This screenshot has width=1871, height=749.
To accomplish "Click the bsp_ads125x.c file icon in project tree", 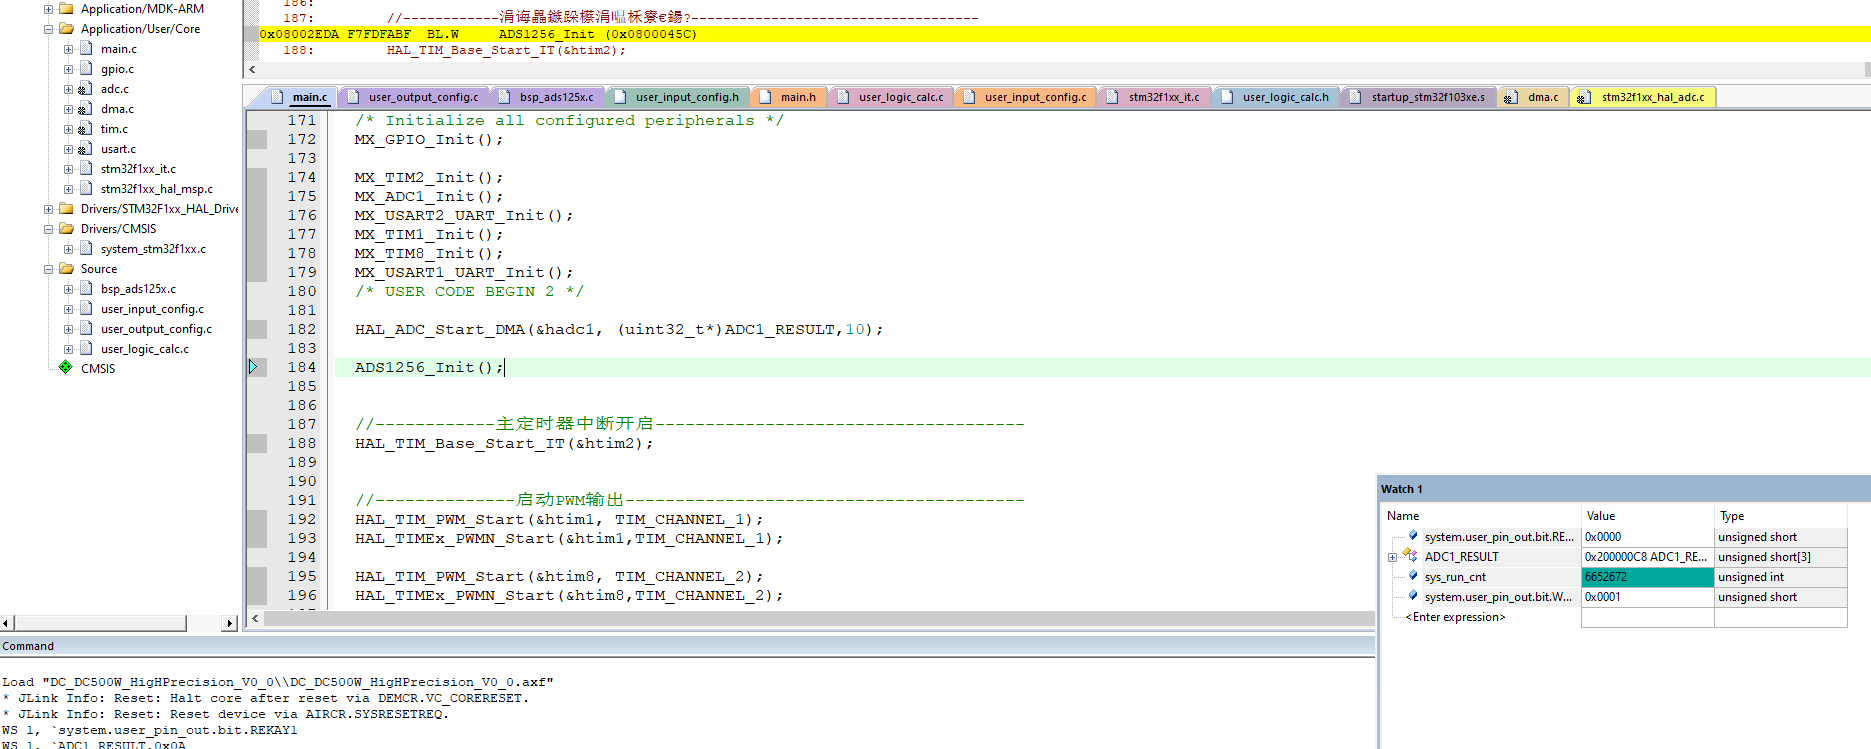I will (85, 289).
